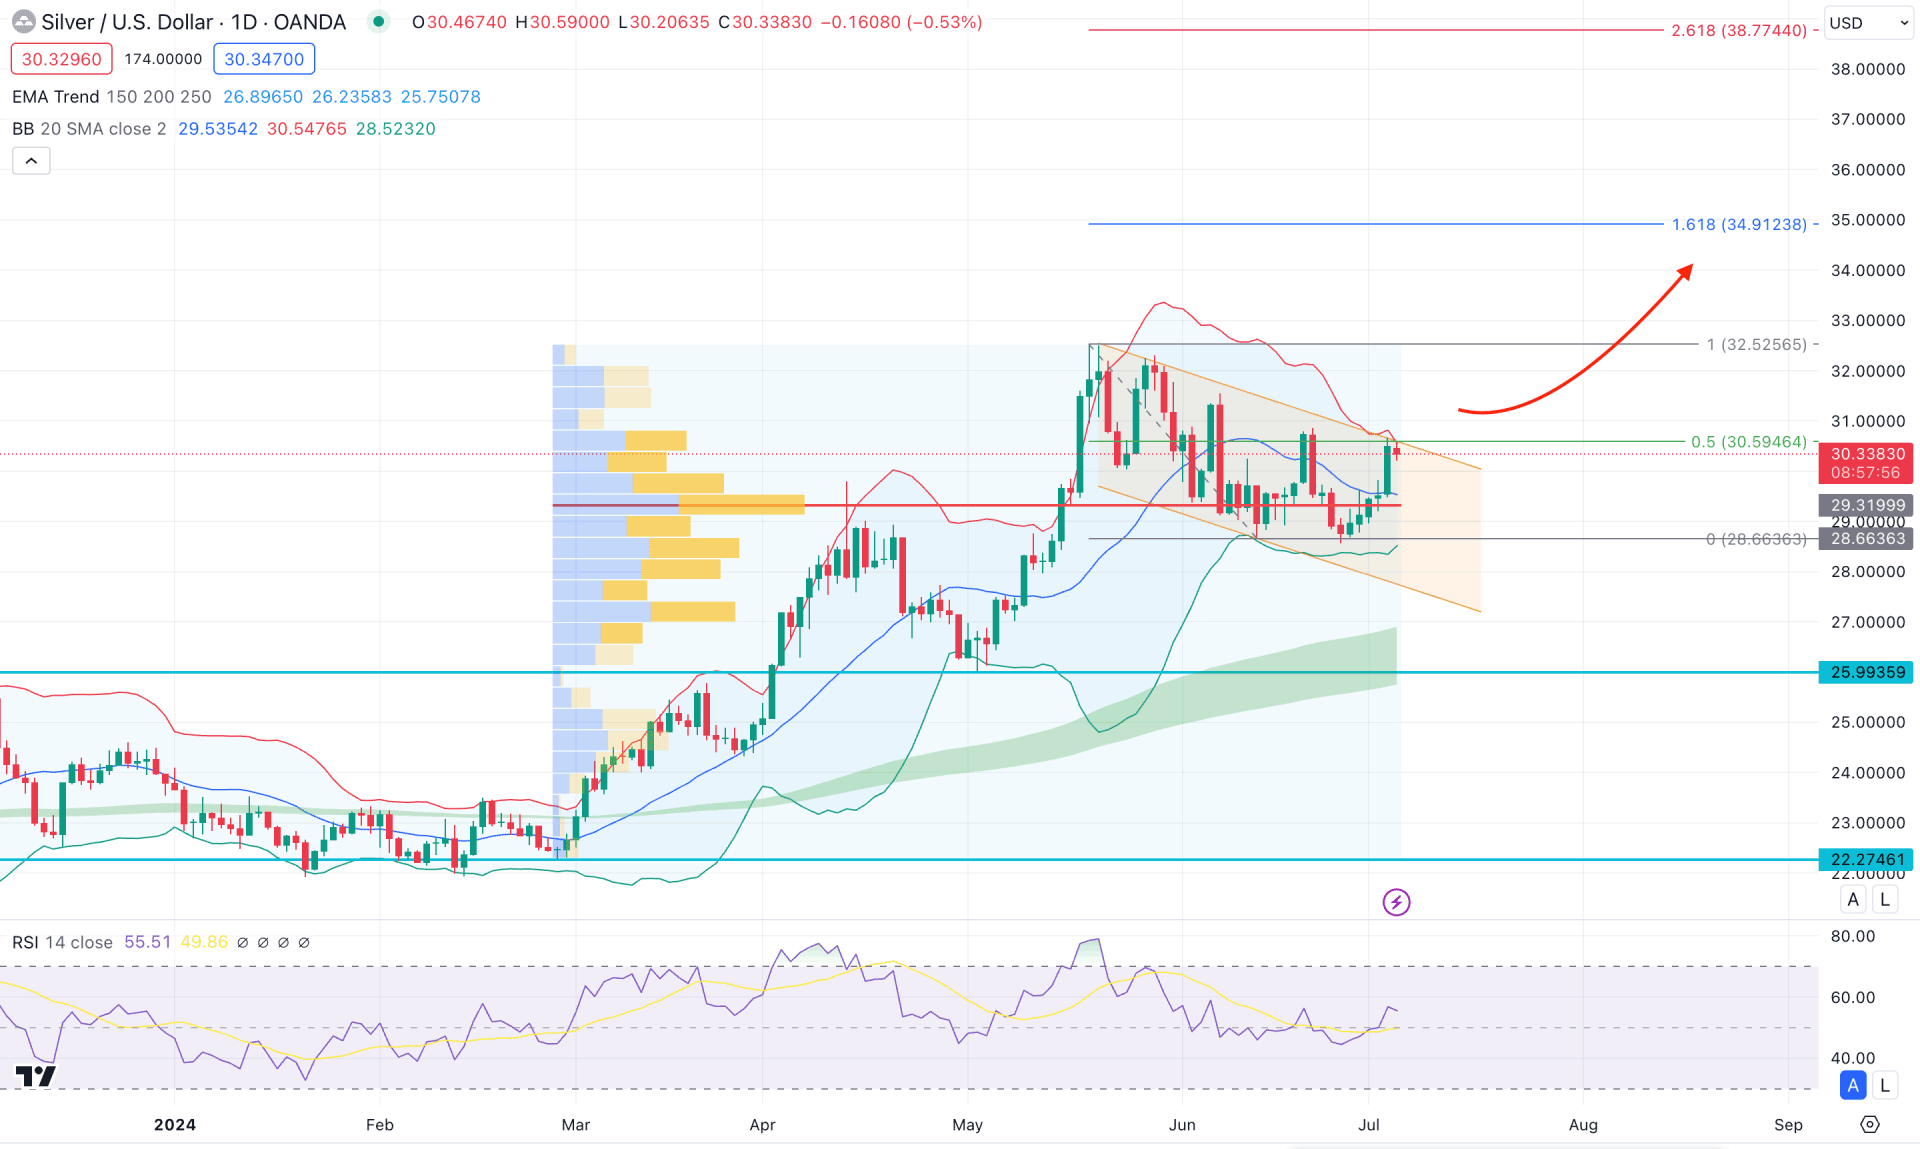Viewport: 1920px width, 1149px height.
Task: Click the current price label 30.33830
Action: pos(1866,463)
